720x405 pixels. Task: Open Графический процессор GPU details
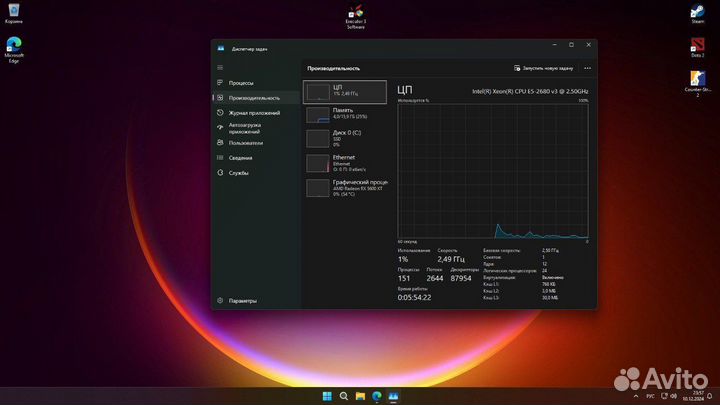(x=344, y=187)
